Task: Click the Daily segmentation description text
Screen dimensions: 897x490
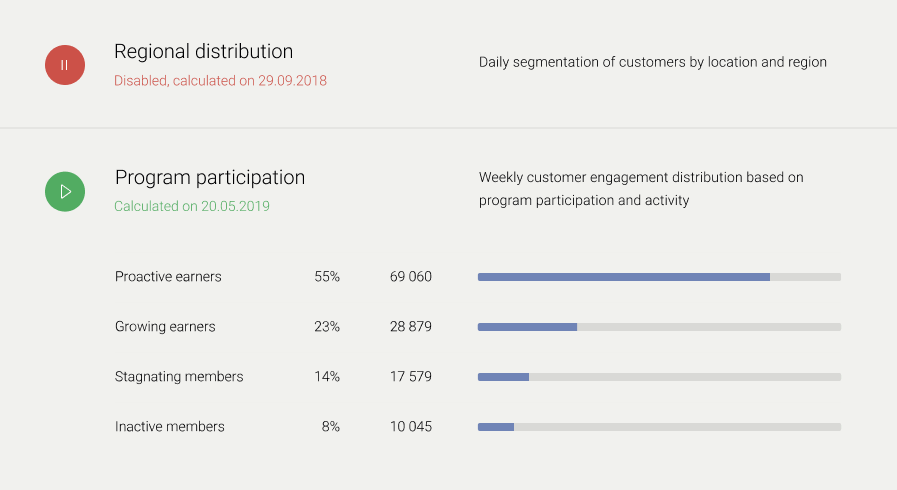Action: pos(652,62)
